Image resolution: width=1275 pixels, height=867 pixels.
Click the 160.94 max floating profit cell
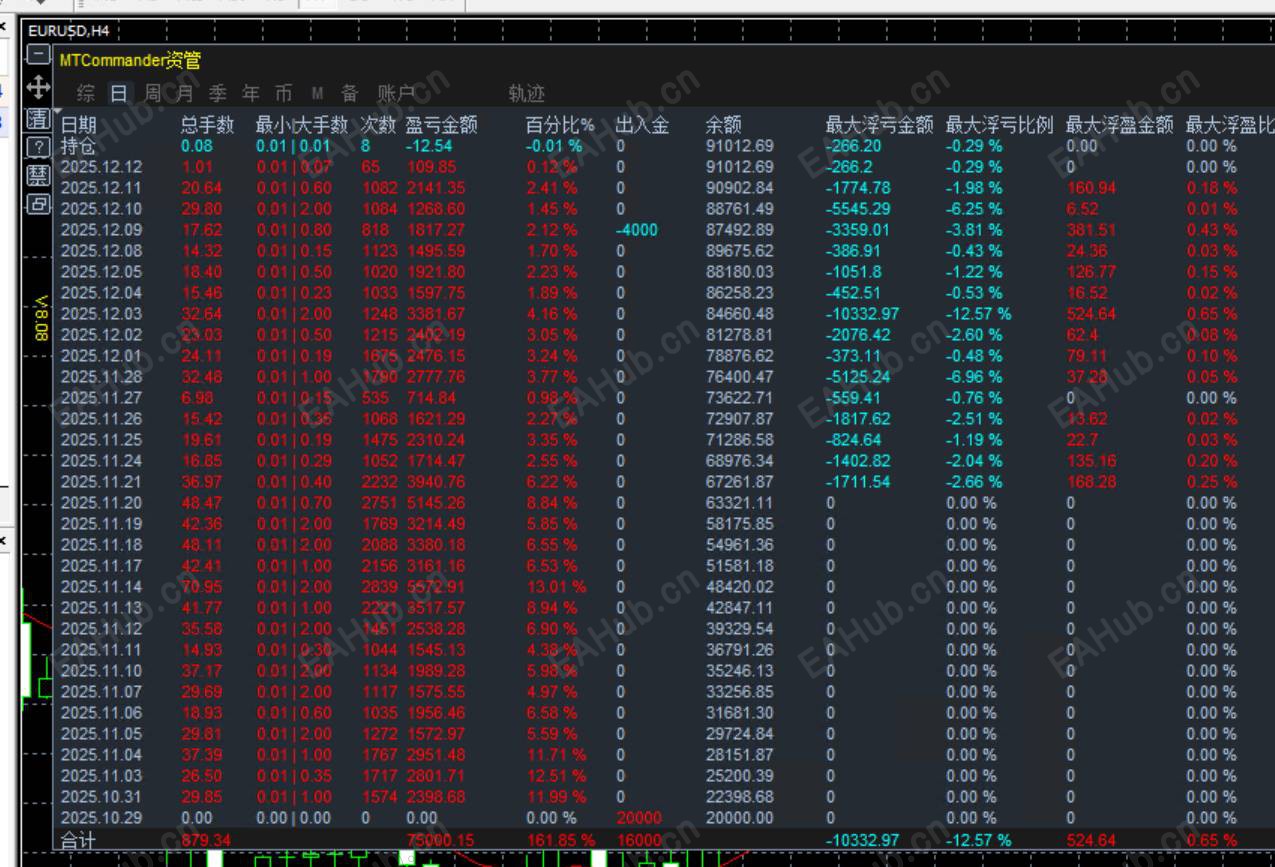[x=1091, y=188]
